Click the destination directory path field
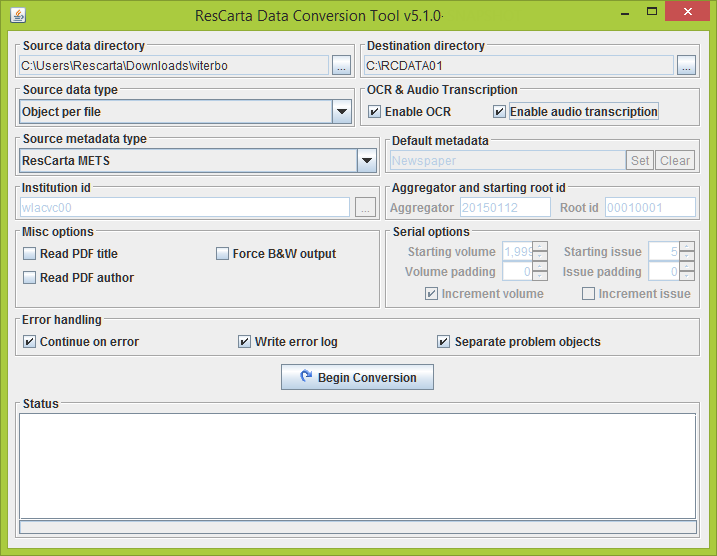Image resolution: width=717 pixels, height=556 pixels. coord(519,65)
